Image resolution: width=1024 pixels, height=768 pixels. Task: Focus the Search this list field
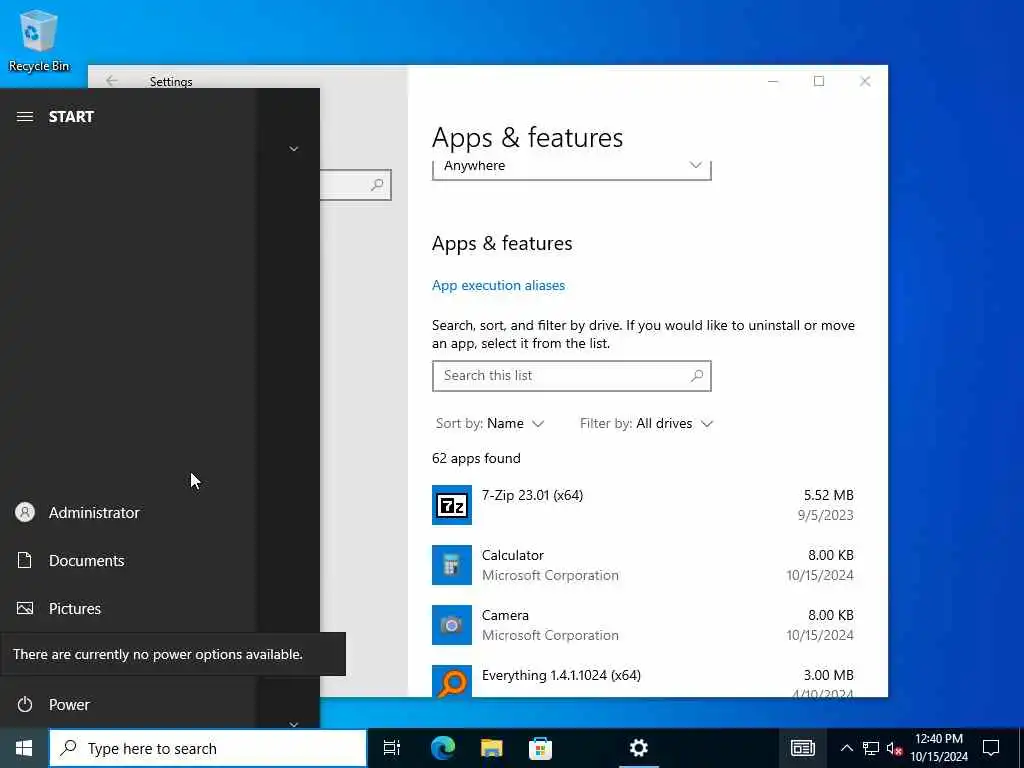click(x=571, y=376)
